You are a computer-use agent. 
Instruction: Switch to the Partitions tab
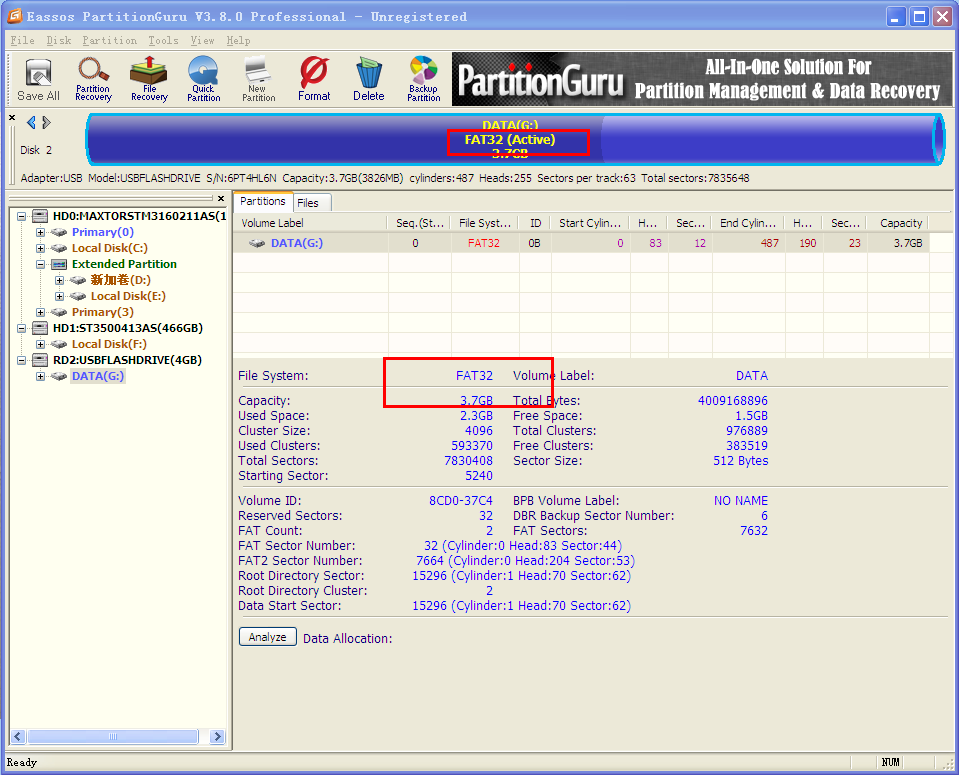[x=262, y=201]
